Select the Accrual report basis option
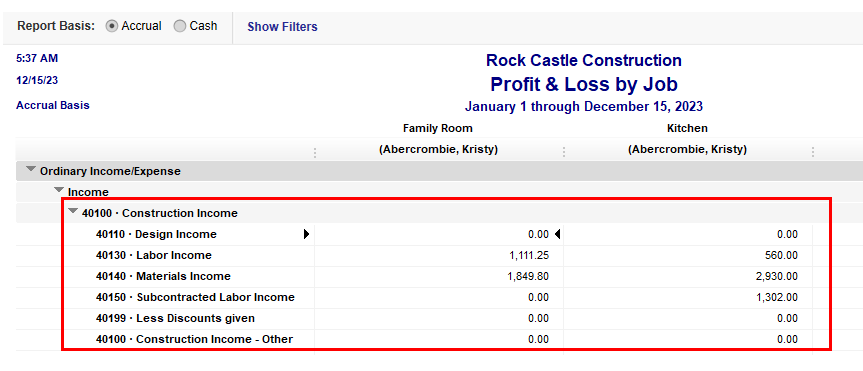This screenshot has height=371, width=863. 112,26
